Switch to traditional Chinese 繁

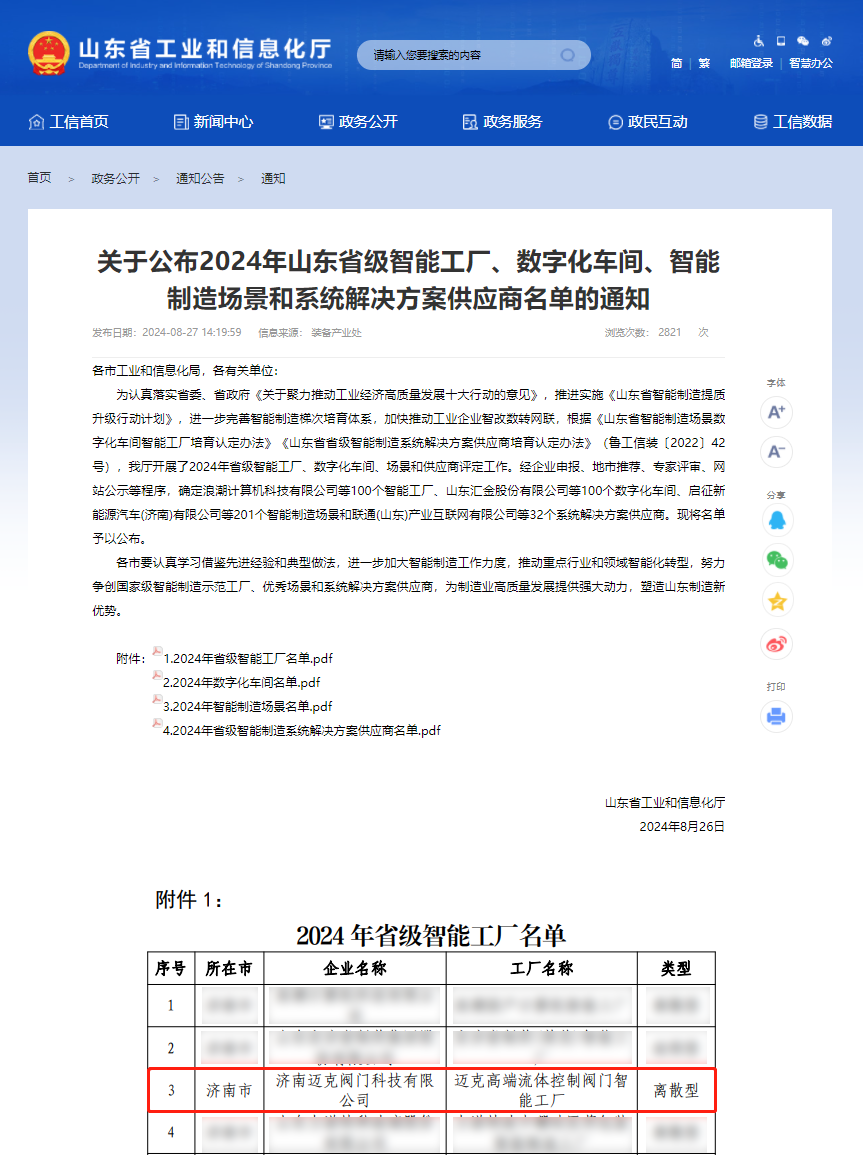click(x=704, y=63)
